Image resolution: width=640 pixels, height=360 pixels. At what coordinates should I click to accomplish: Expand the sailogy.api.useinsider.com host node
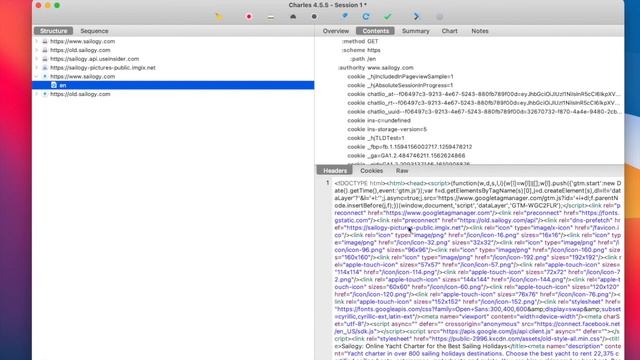point(36,59)
